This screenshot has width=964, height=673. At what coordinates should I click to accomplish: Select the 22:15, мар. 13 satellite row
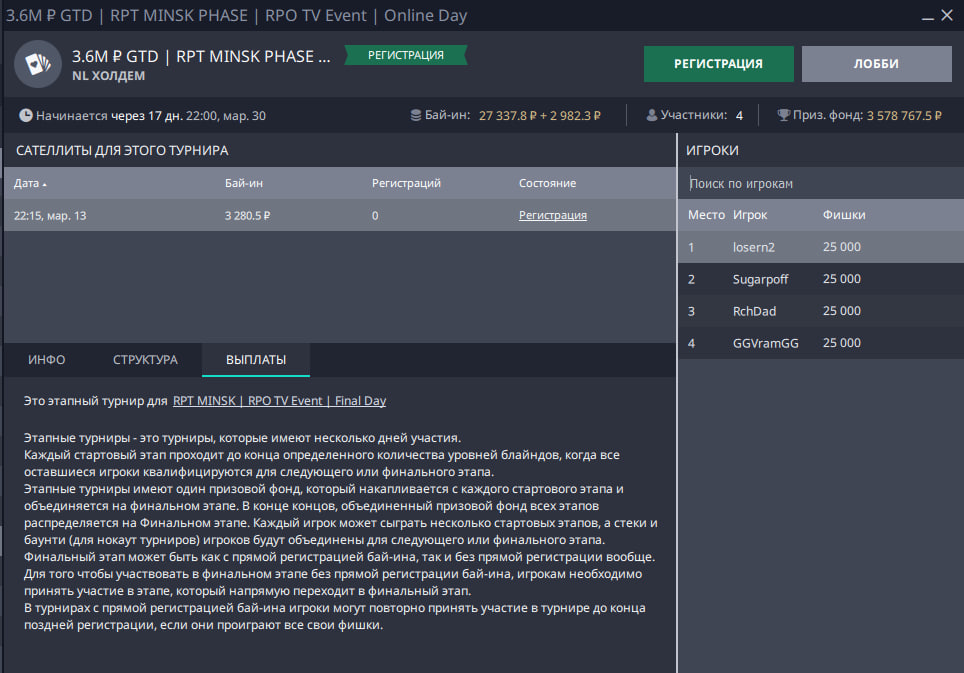(200, 215)
